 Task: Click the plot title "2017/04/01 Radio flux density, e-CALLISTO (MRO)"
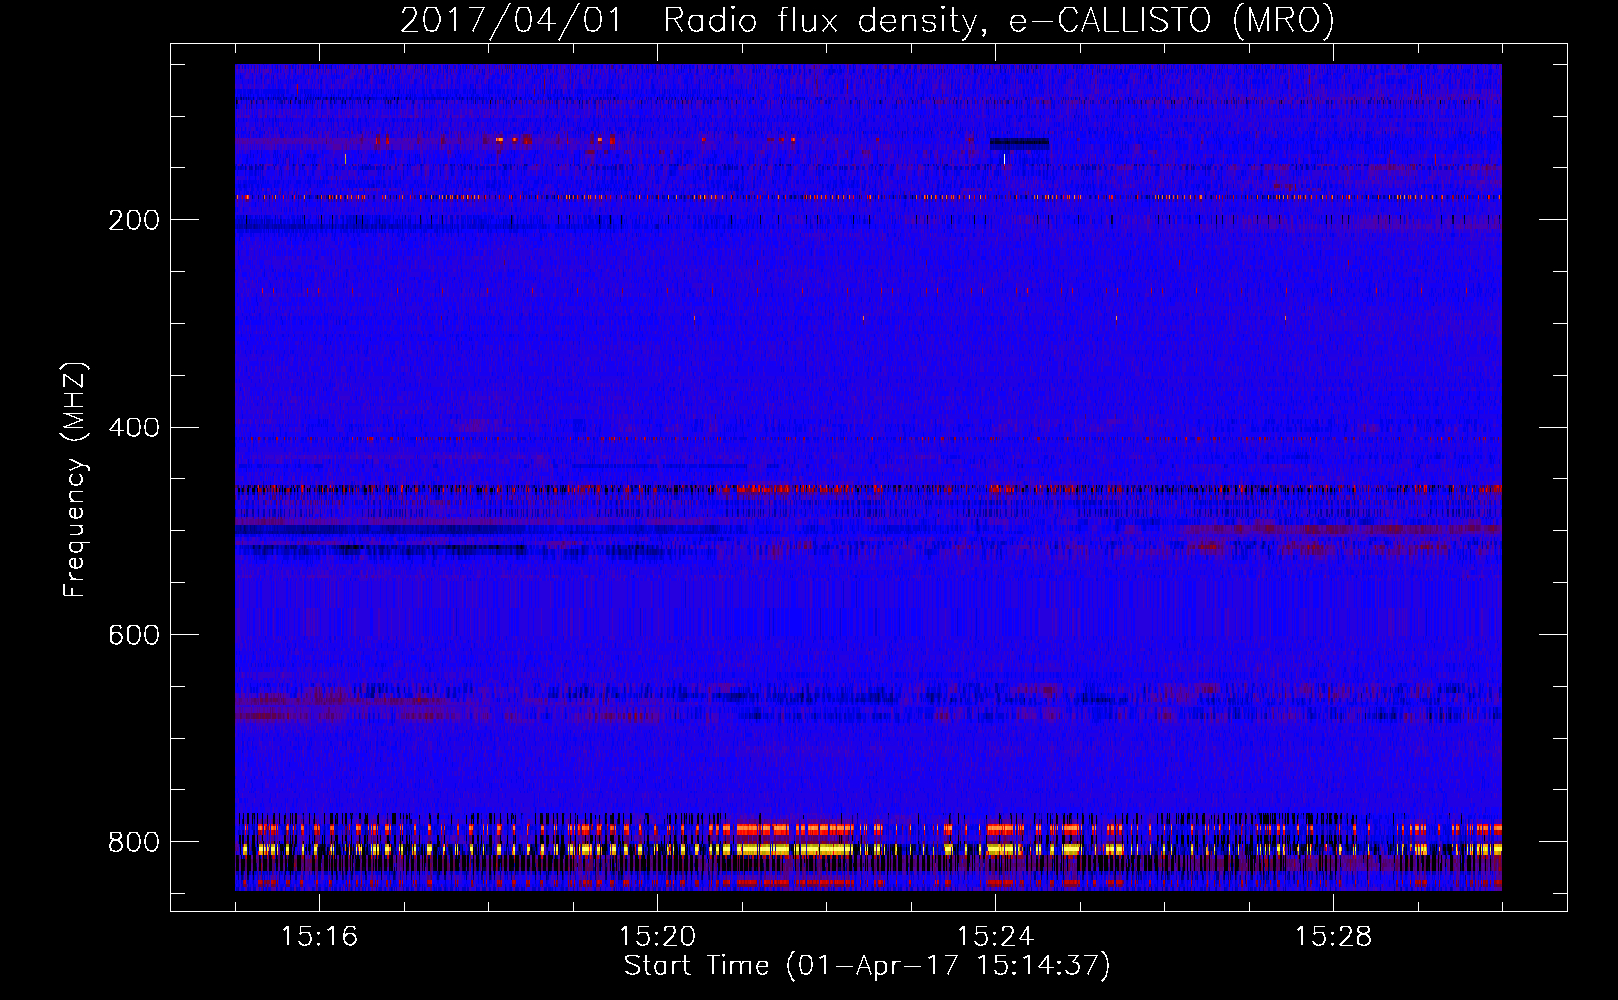tap(867, 20)
